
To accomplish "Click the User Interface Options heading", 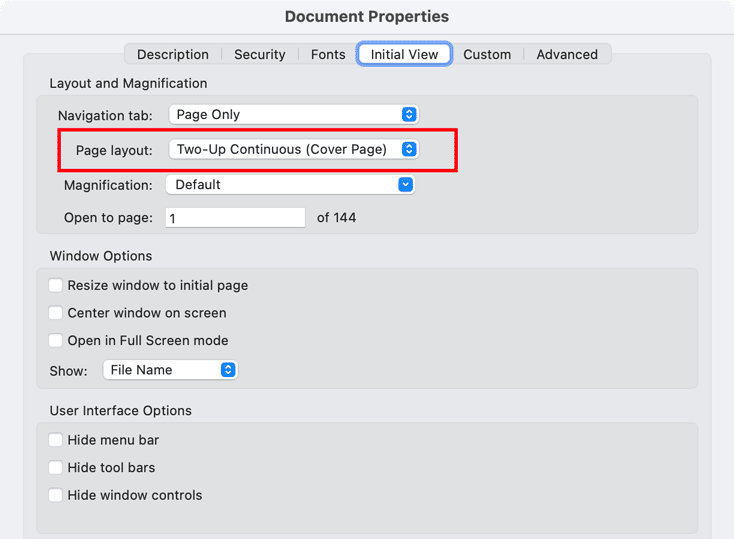I will 121,411.
